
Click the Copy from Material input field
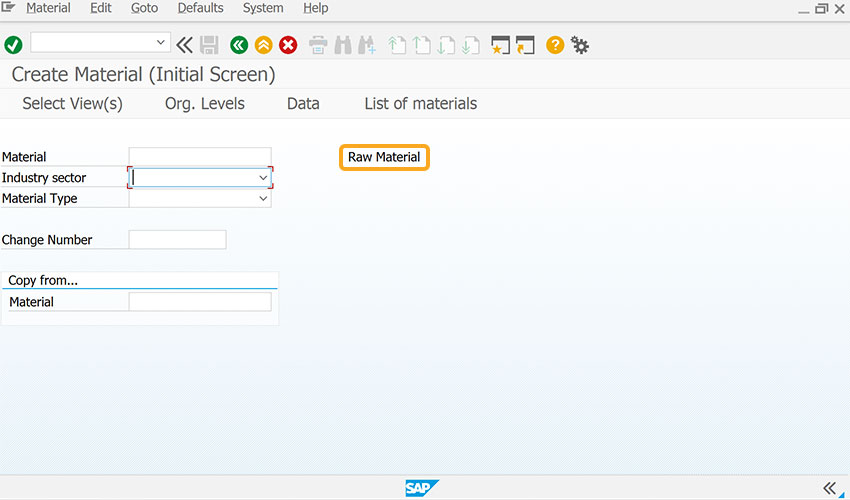(x=200, y=302)
